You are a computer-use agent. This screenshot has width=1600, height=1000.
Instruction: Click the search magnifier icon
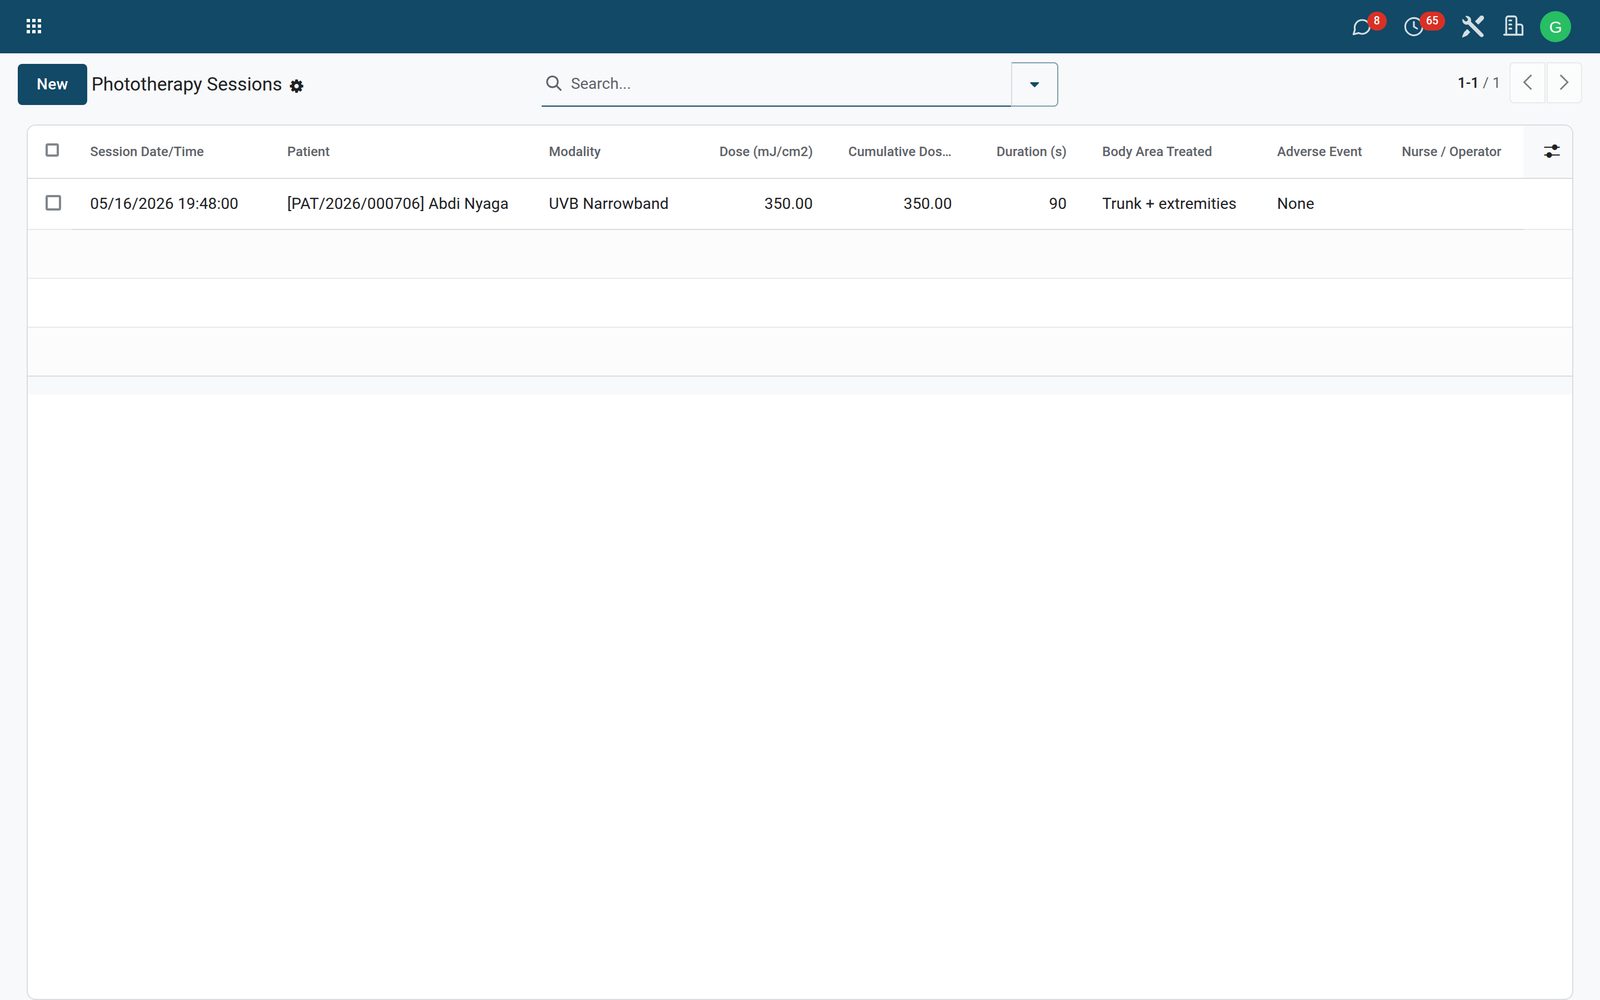click(x=553, y=83)
